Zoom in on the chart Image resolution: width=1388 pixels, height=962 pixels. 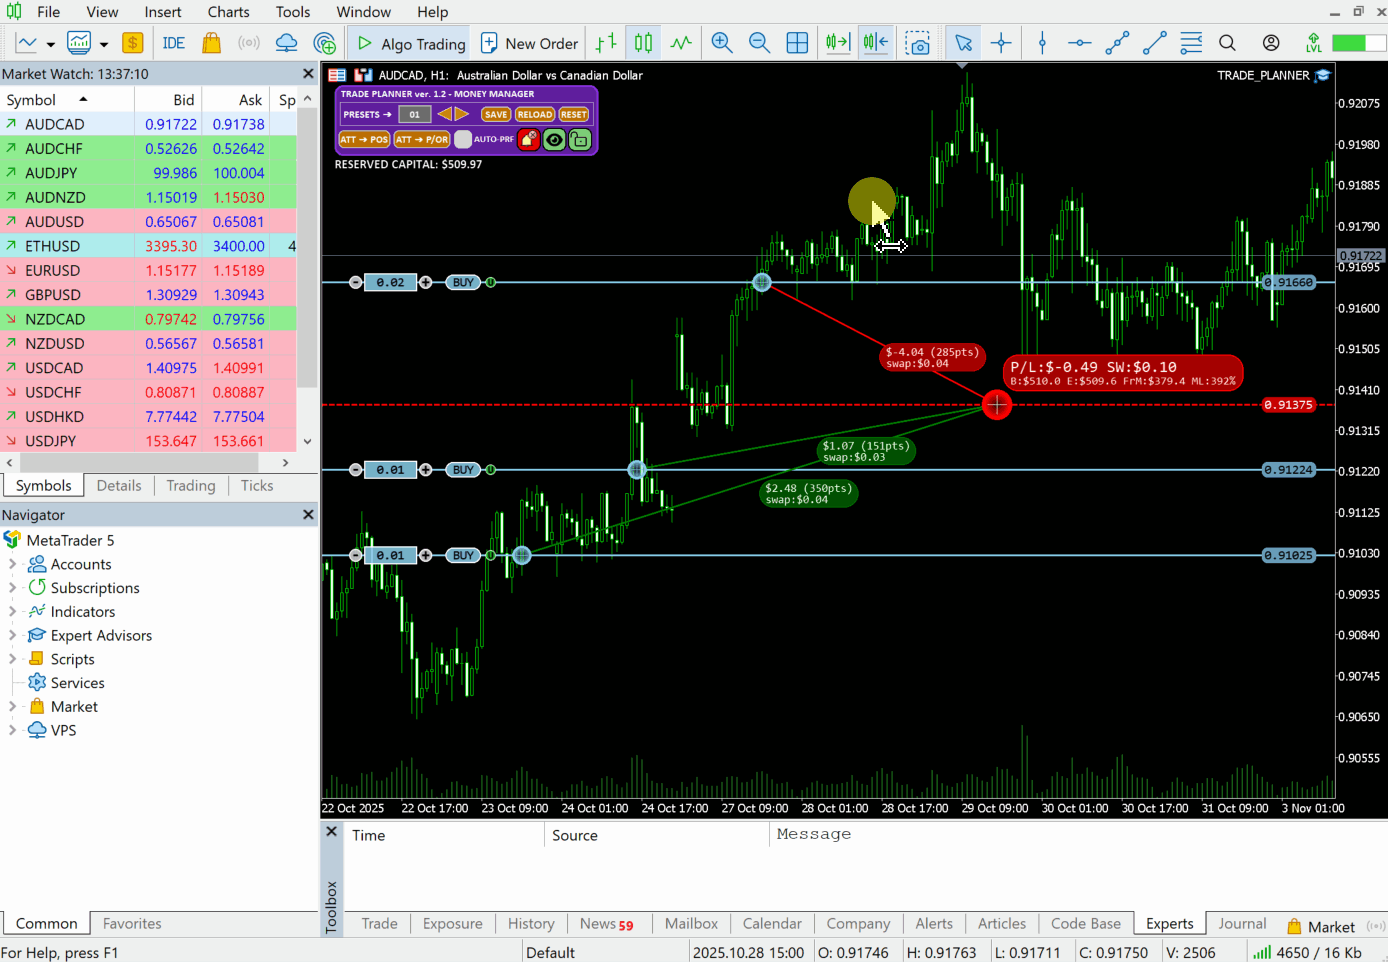(722, 43)
